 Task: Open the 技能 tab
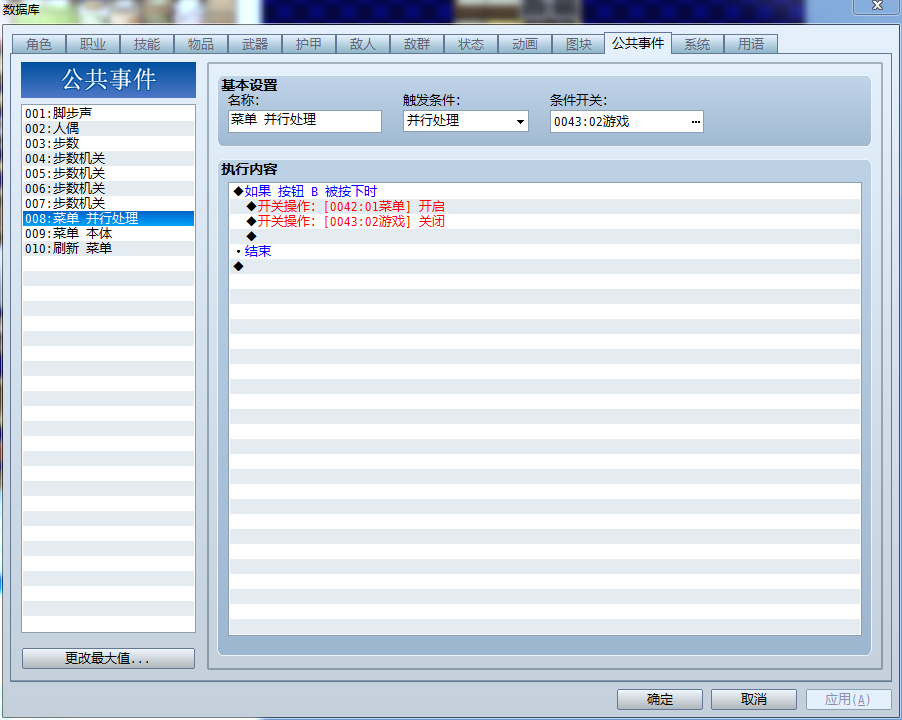click(147, 44)
